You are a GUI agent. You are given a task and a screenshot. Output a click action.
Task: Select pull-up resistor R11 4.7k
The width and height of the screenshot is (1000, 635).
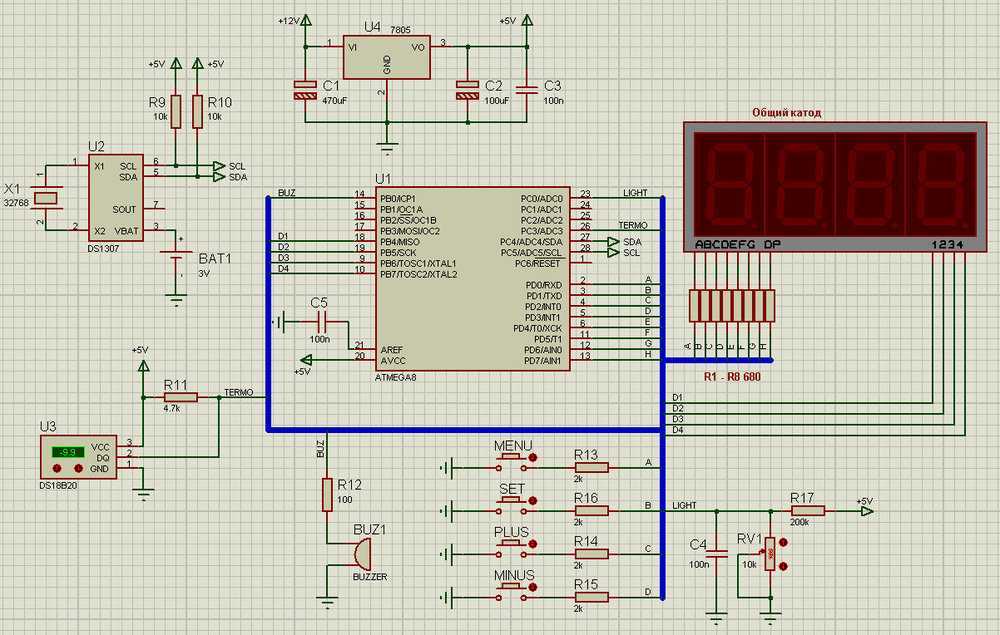pos(180,397)
